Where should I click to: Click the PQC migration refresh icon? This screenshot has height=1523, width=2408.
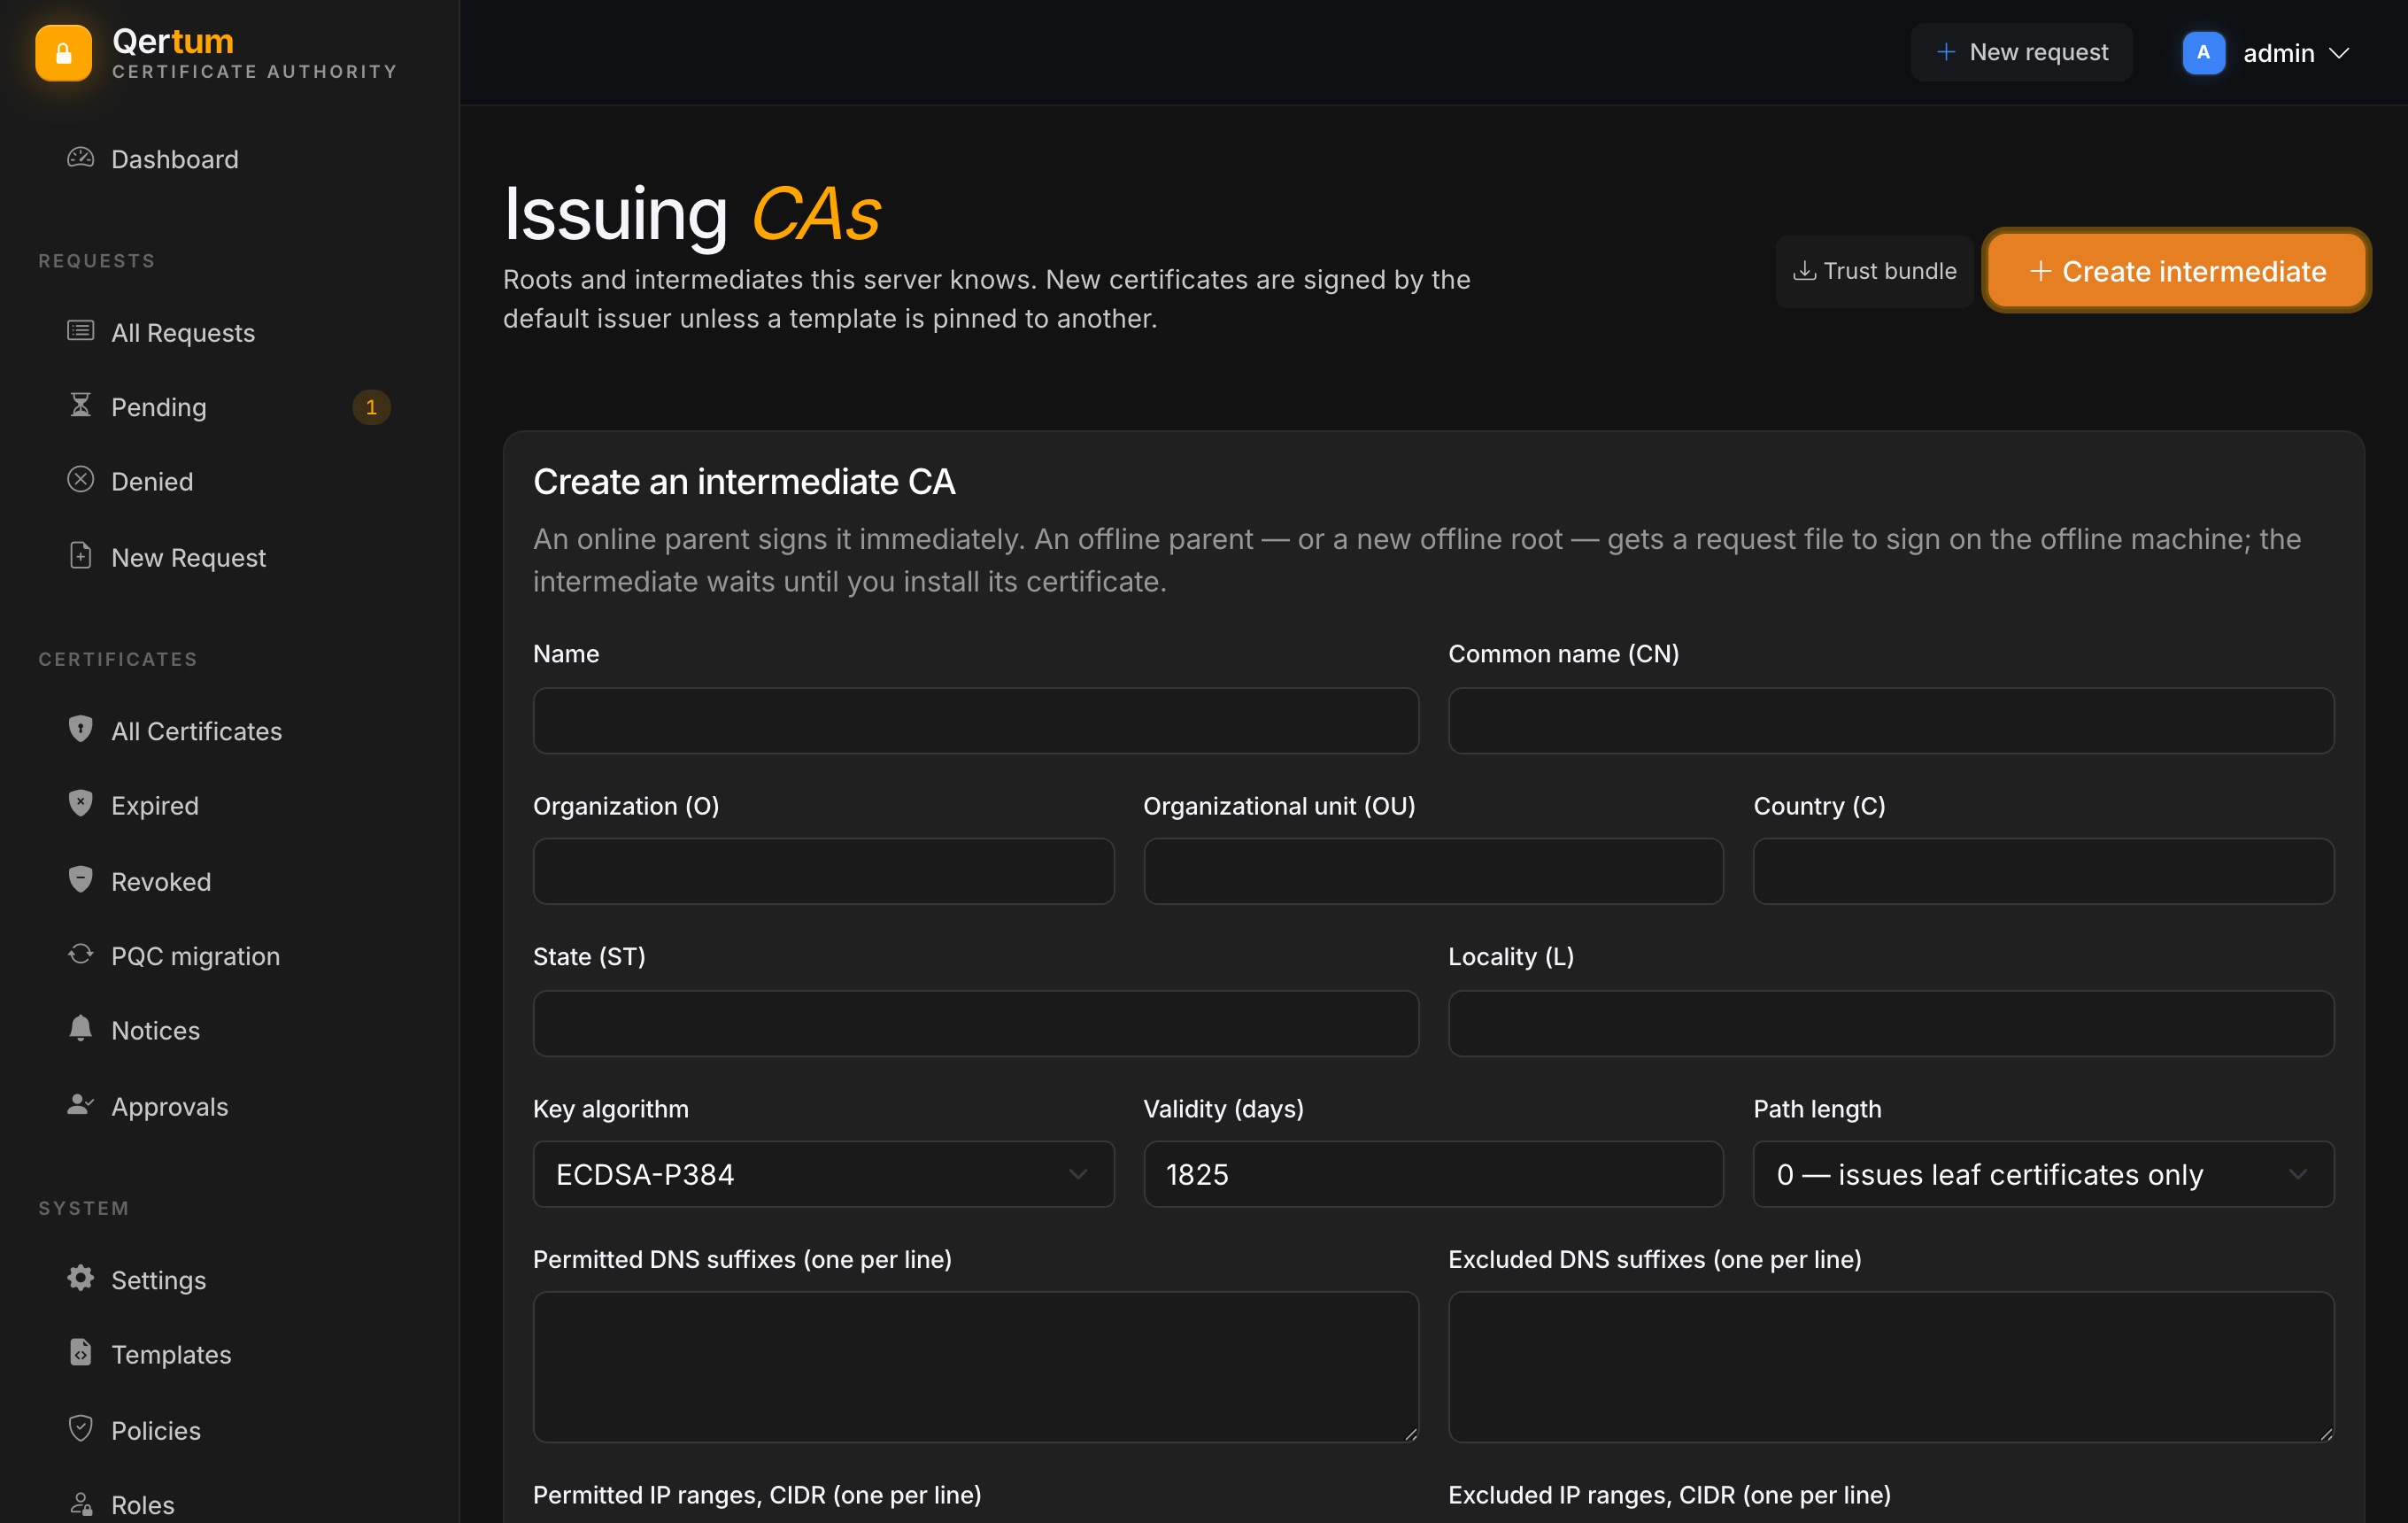[80, 955]
